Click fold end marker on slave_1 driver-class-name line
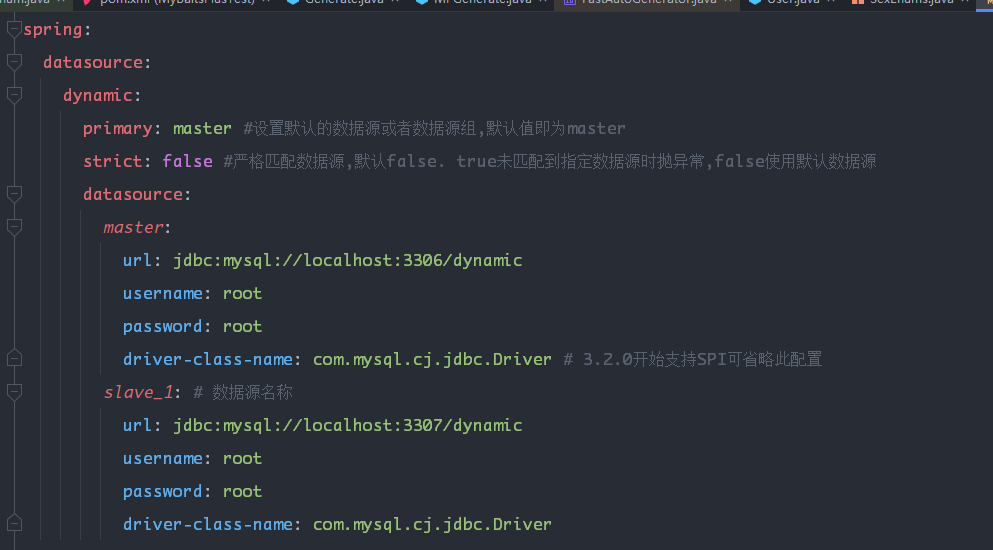Image resolution: width=993 pixels, height=550 pixels. coord(13,524)
